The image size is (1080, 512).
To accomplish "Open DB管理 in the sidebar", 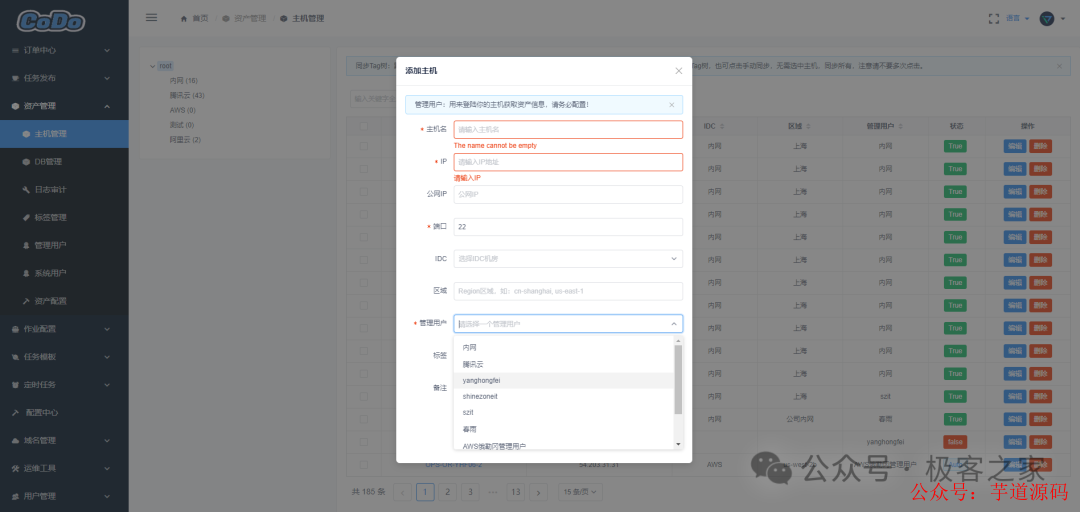I will [x=64, y=162].
